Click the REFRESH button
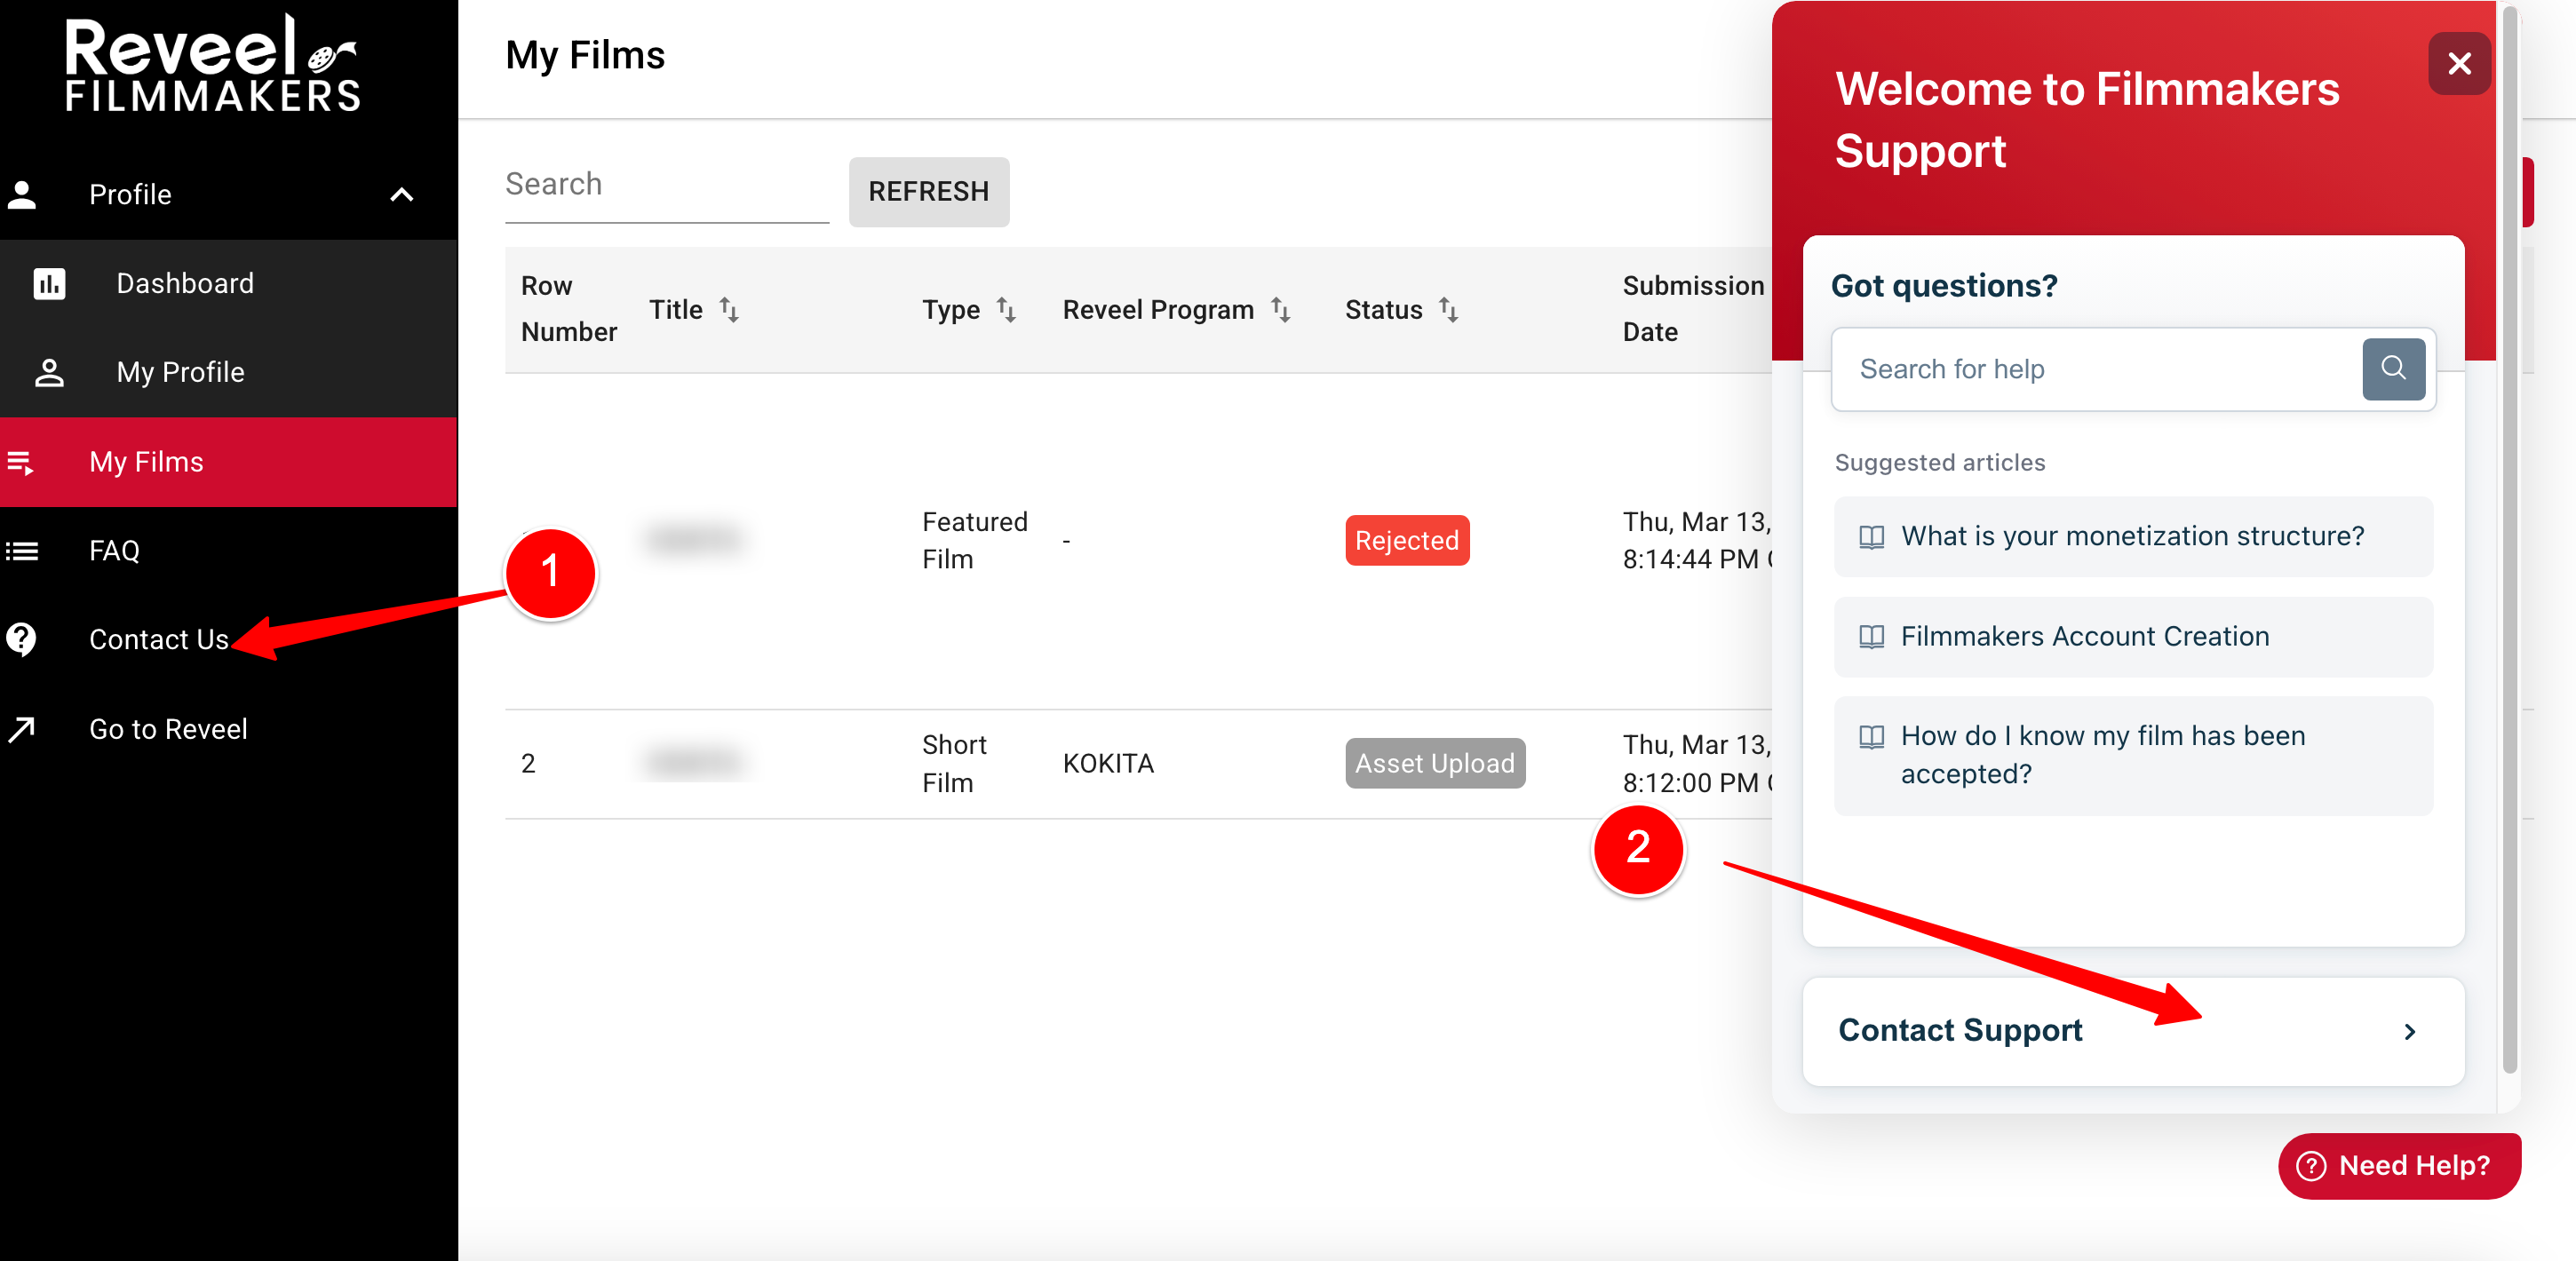This screenshot has width=2576, height=1261. [928, 191]
